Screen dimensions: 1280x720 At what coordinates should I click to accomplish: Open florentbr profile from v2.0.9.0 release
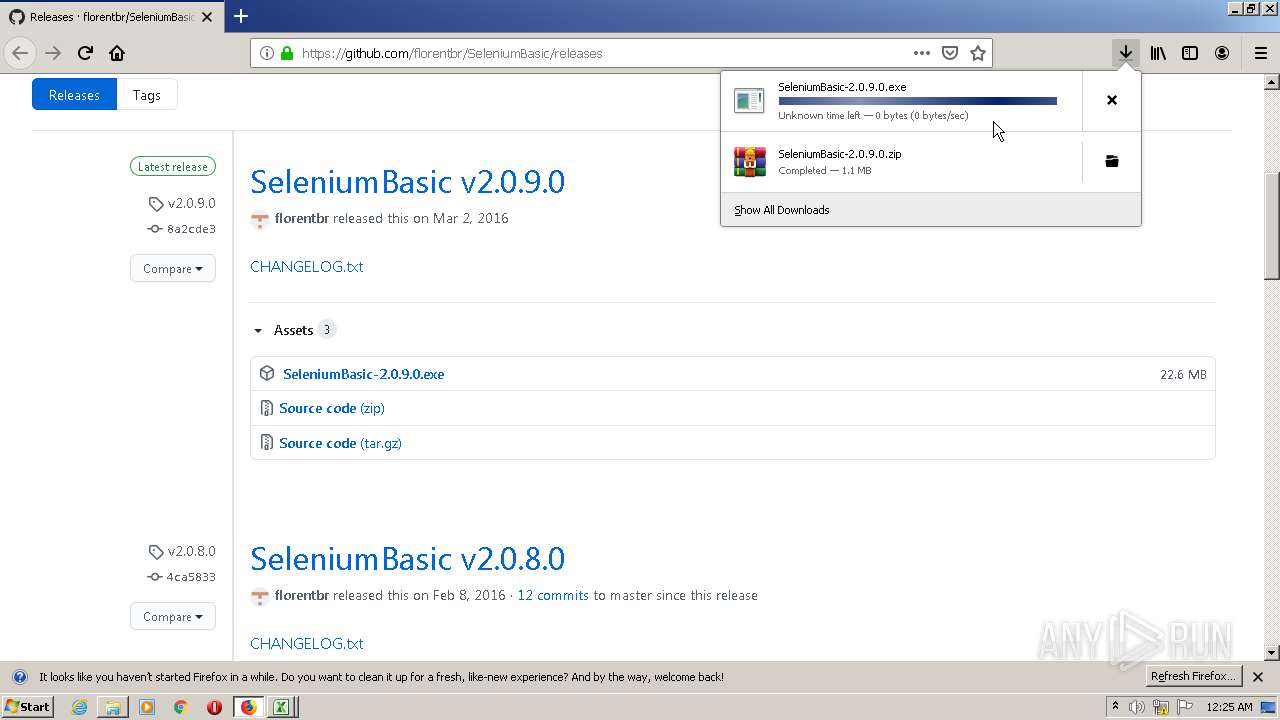click(302, 218)
